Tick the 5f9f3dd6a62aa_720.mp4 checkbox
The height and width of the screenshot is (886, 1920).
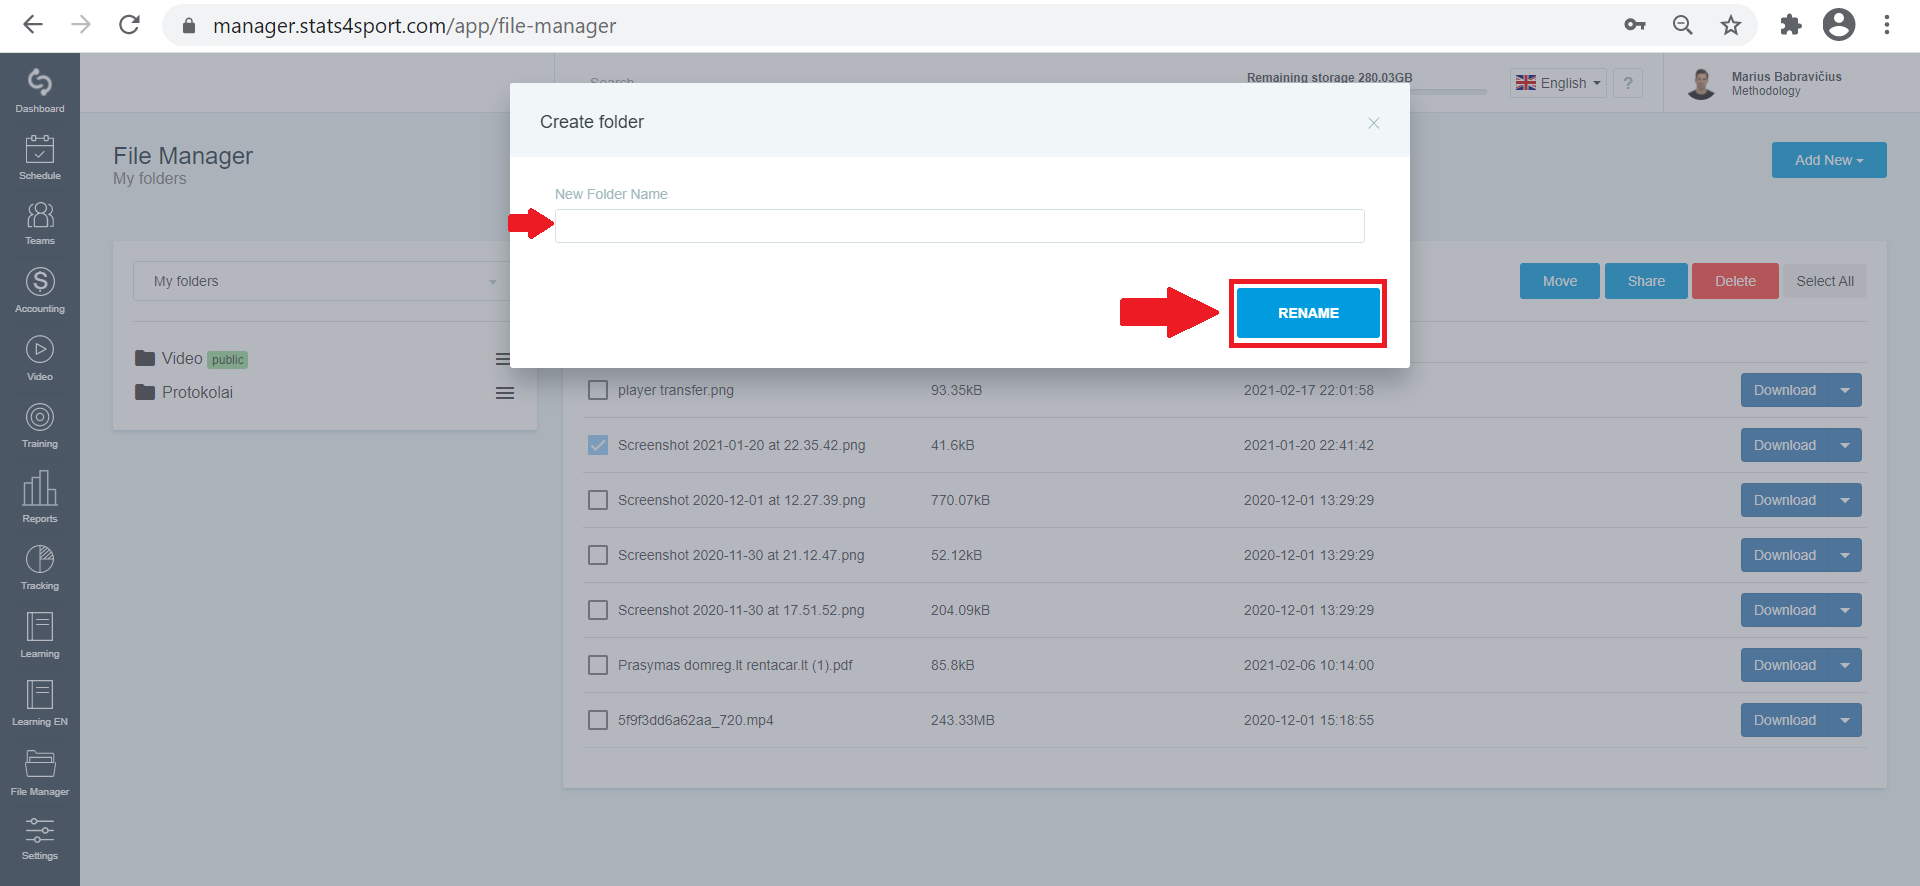598,720
